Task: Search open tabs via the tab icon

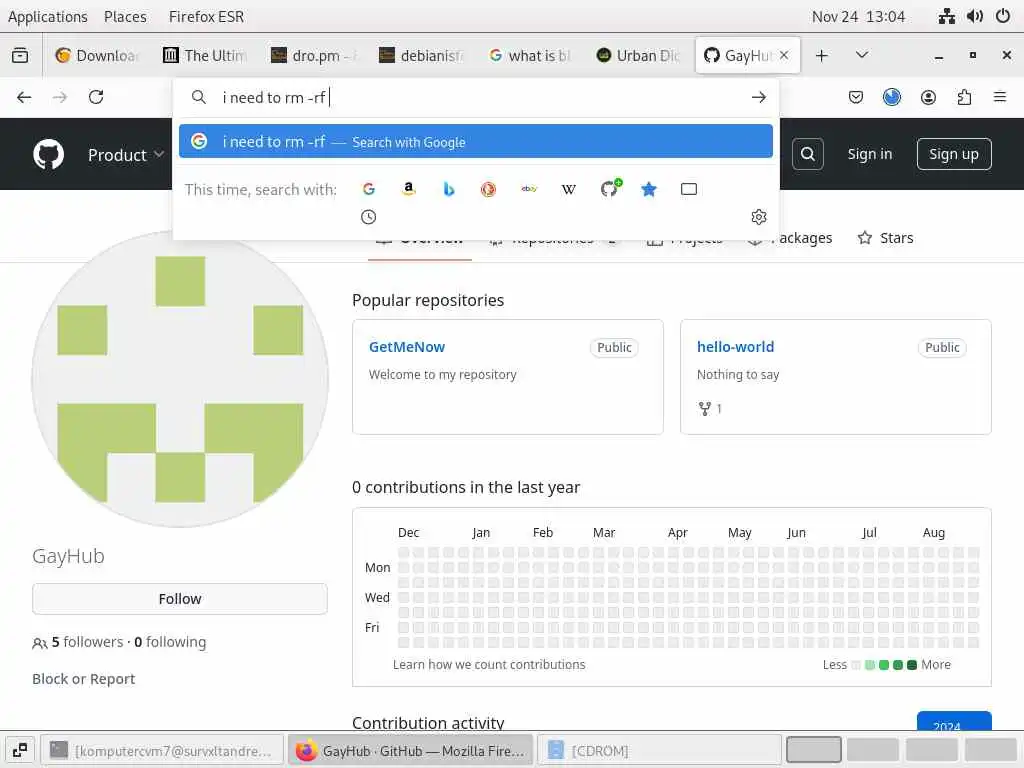Action: click(689, 189)
